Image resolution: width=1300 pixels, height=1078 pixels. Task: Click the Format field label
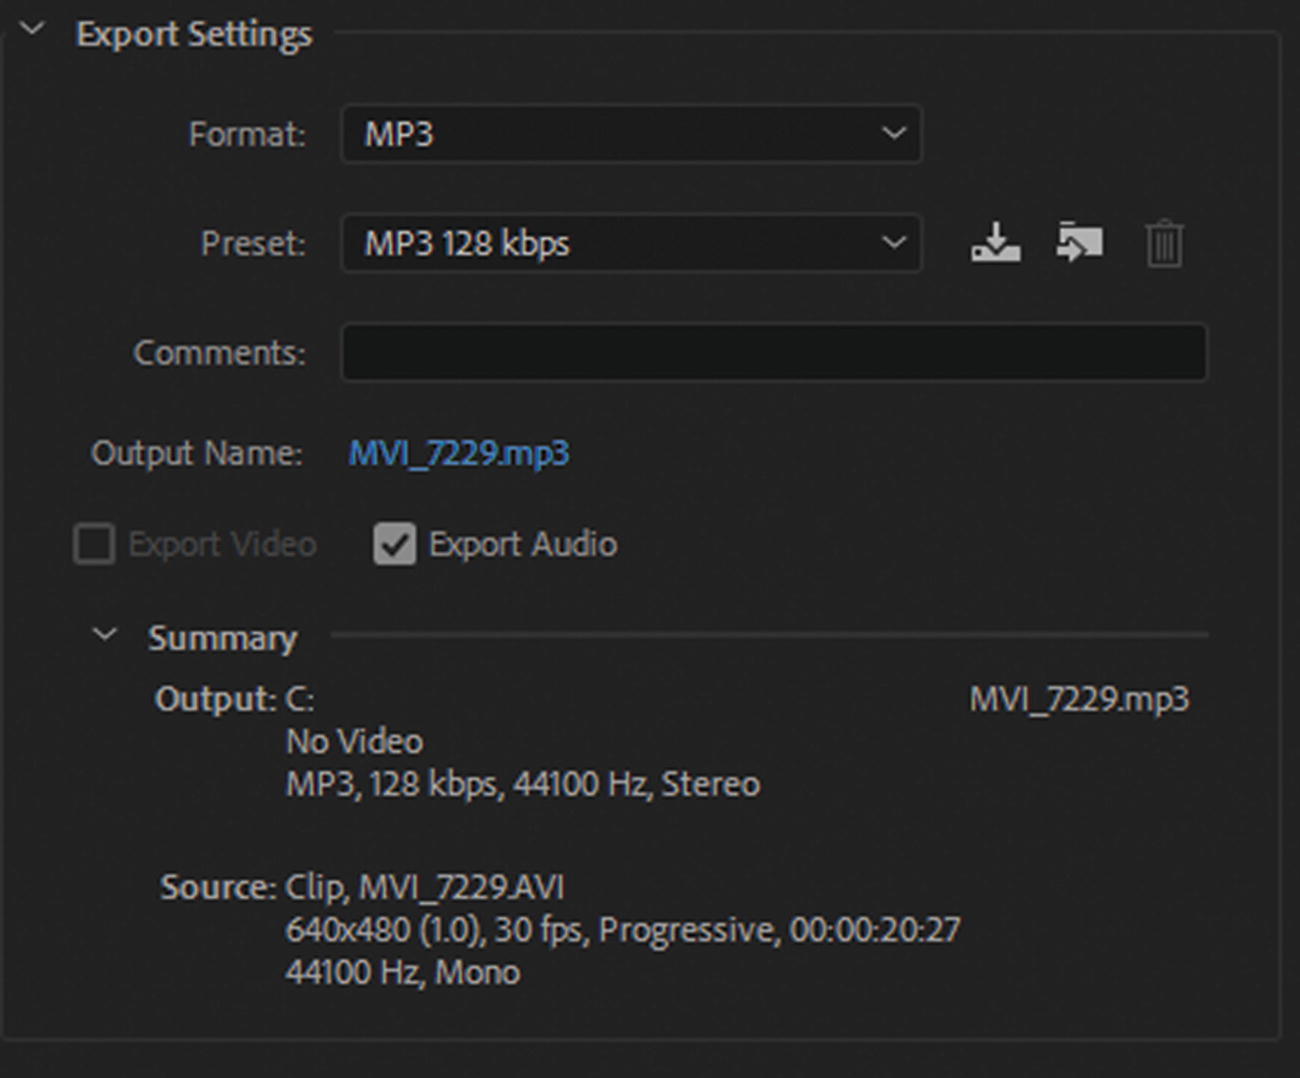[x=247, y=134]
